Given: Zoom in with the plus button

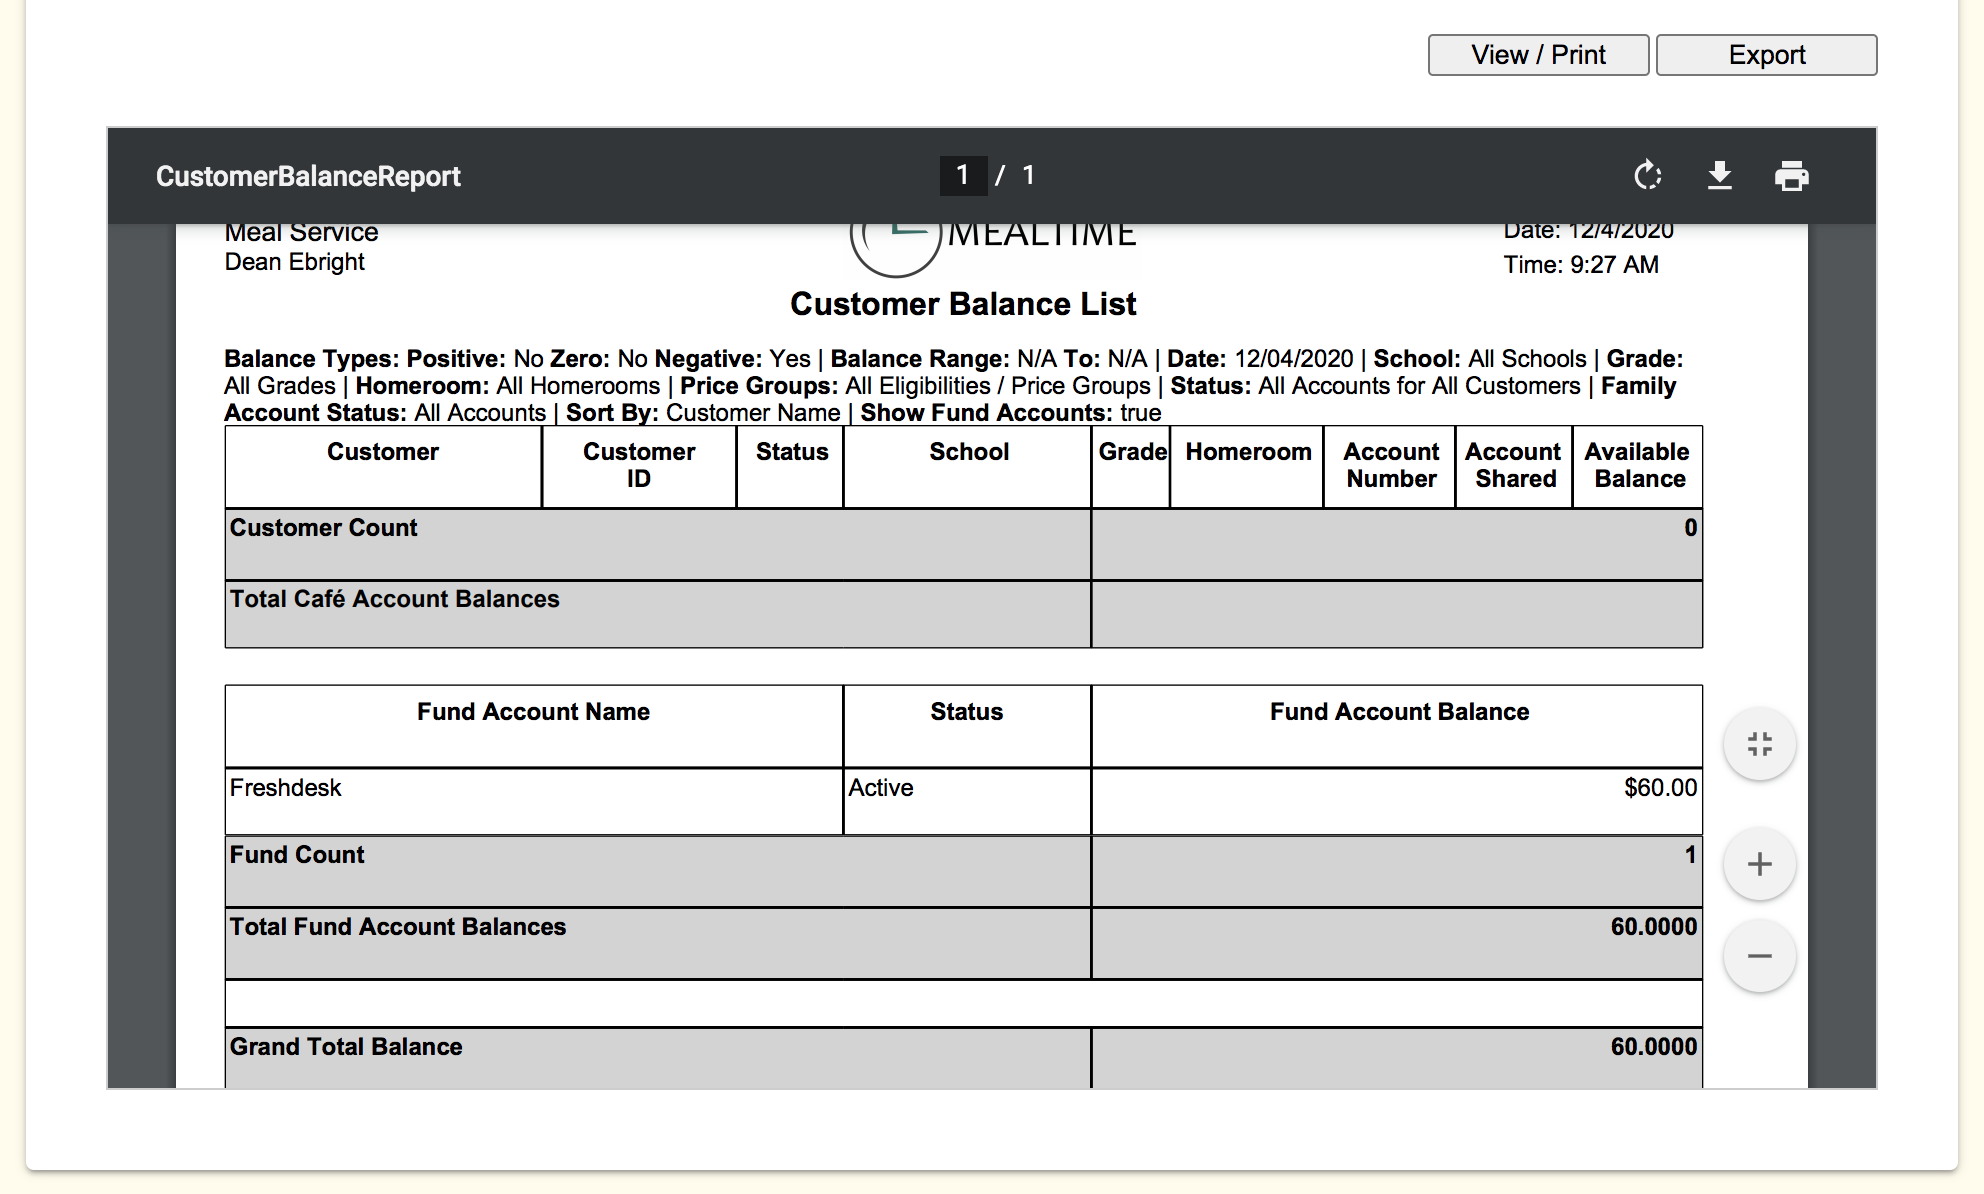Looking at the screenshot, I should click(x=1759, y=864).
